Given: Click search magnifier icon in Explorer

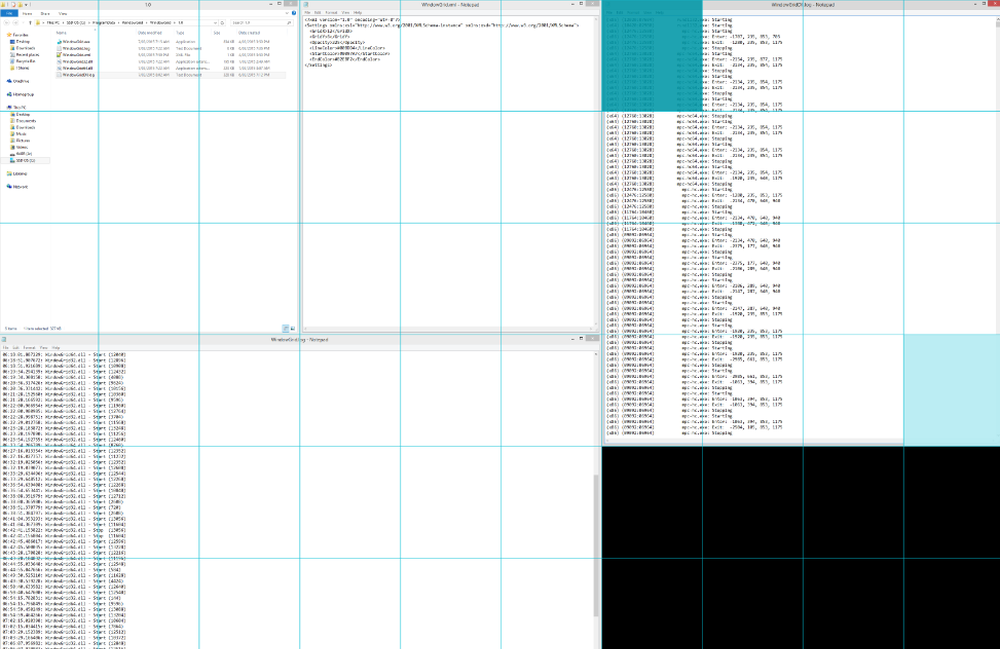Looking at the screenshot, I should click(289, 23).
